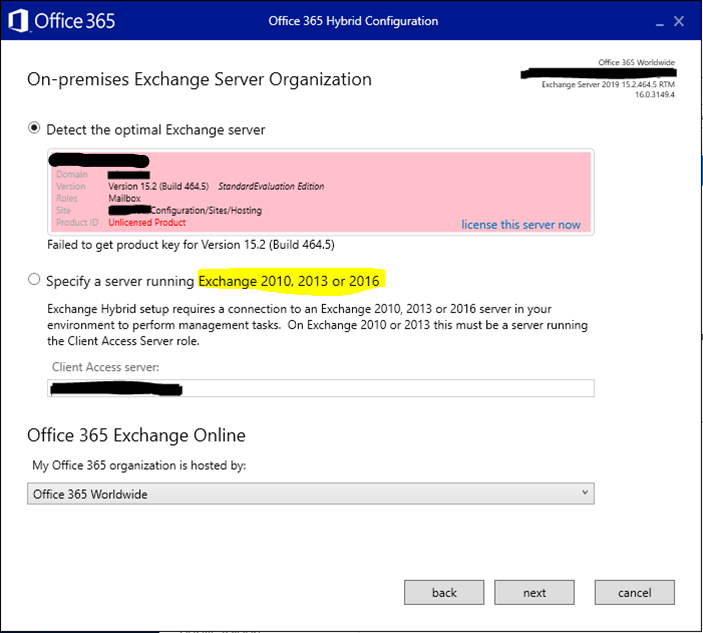Click the 'StandardEvaluation Edition' text
703x633 pixels.
click(x=271, y=186)
